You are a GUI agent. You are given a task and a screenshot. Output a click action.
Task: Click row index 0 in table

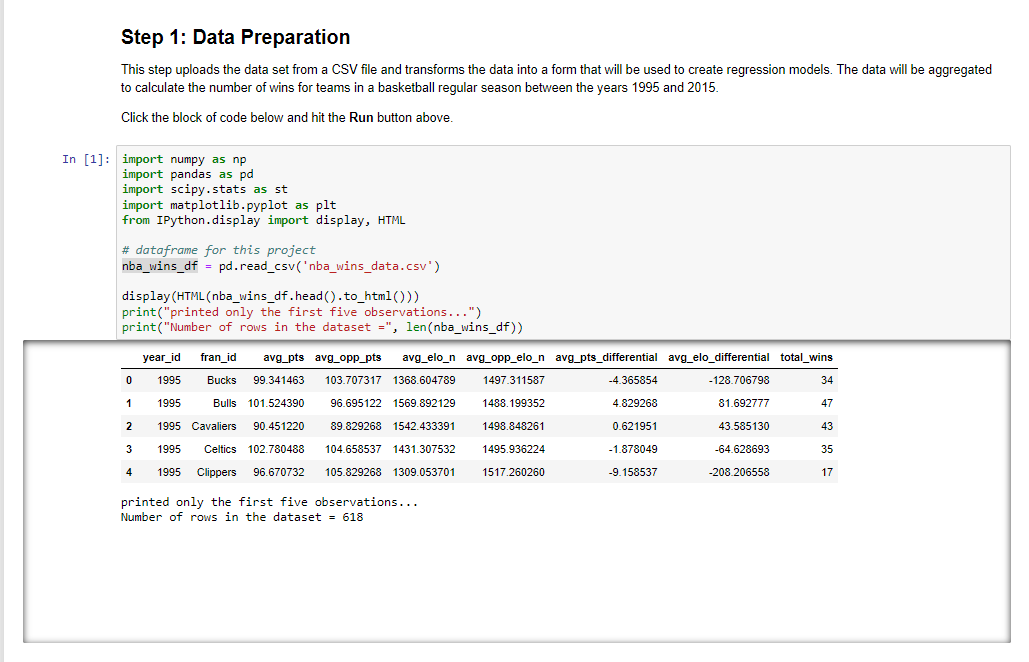[129, 381]
